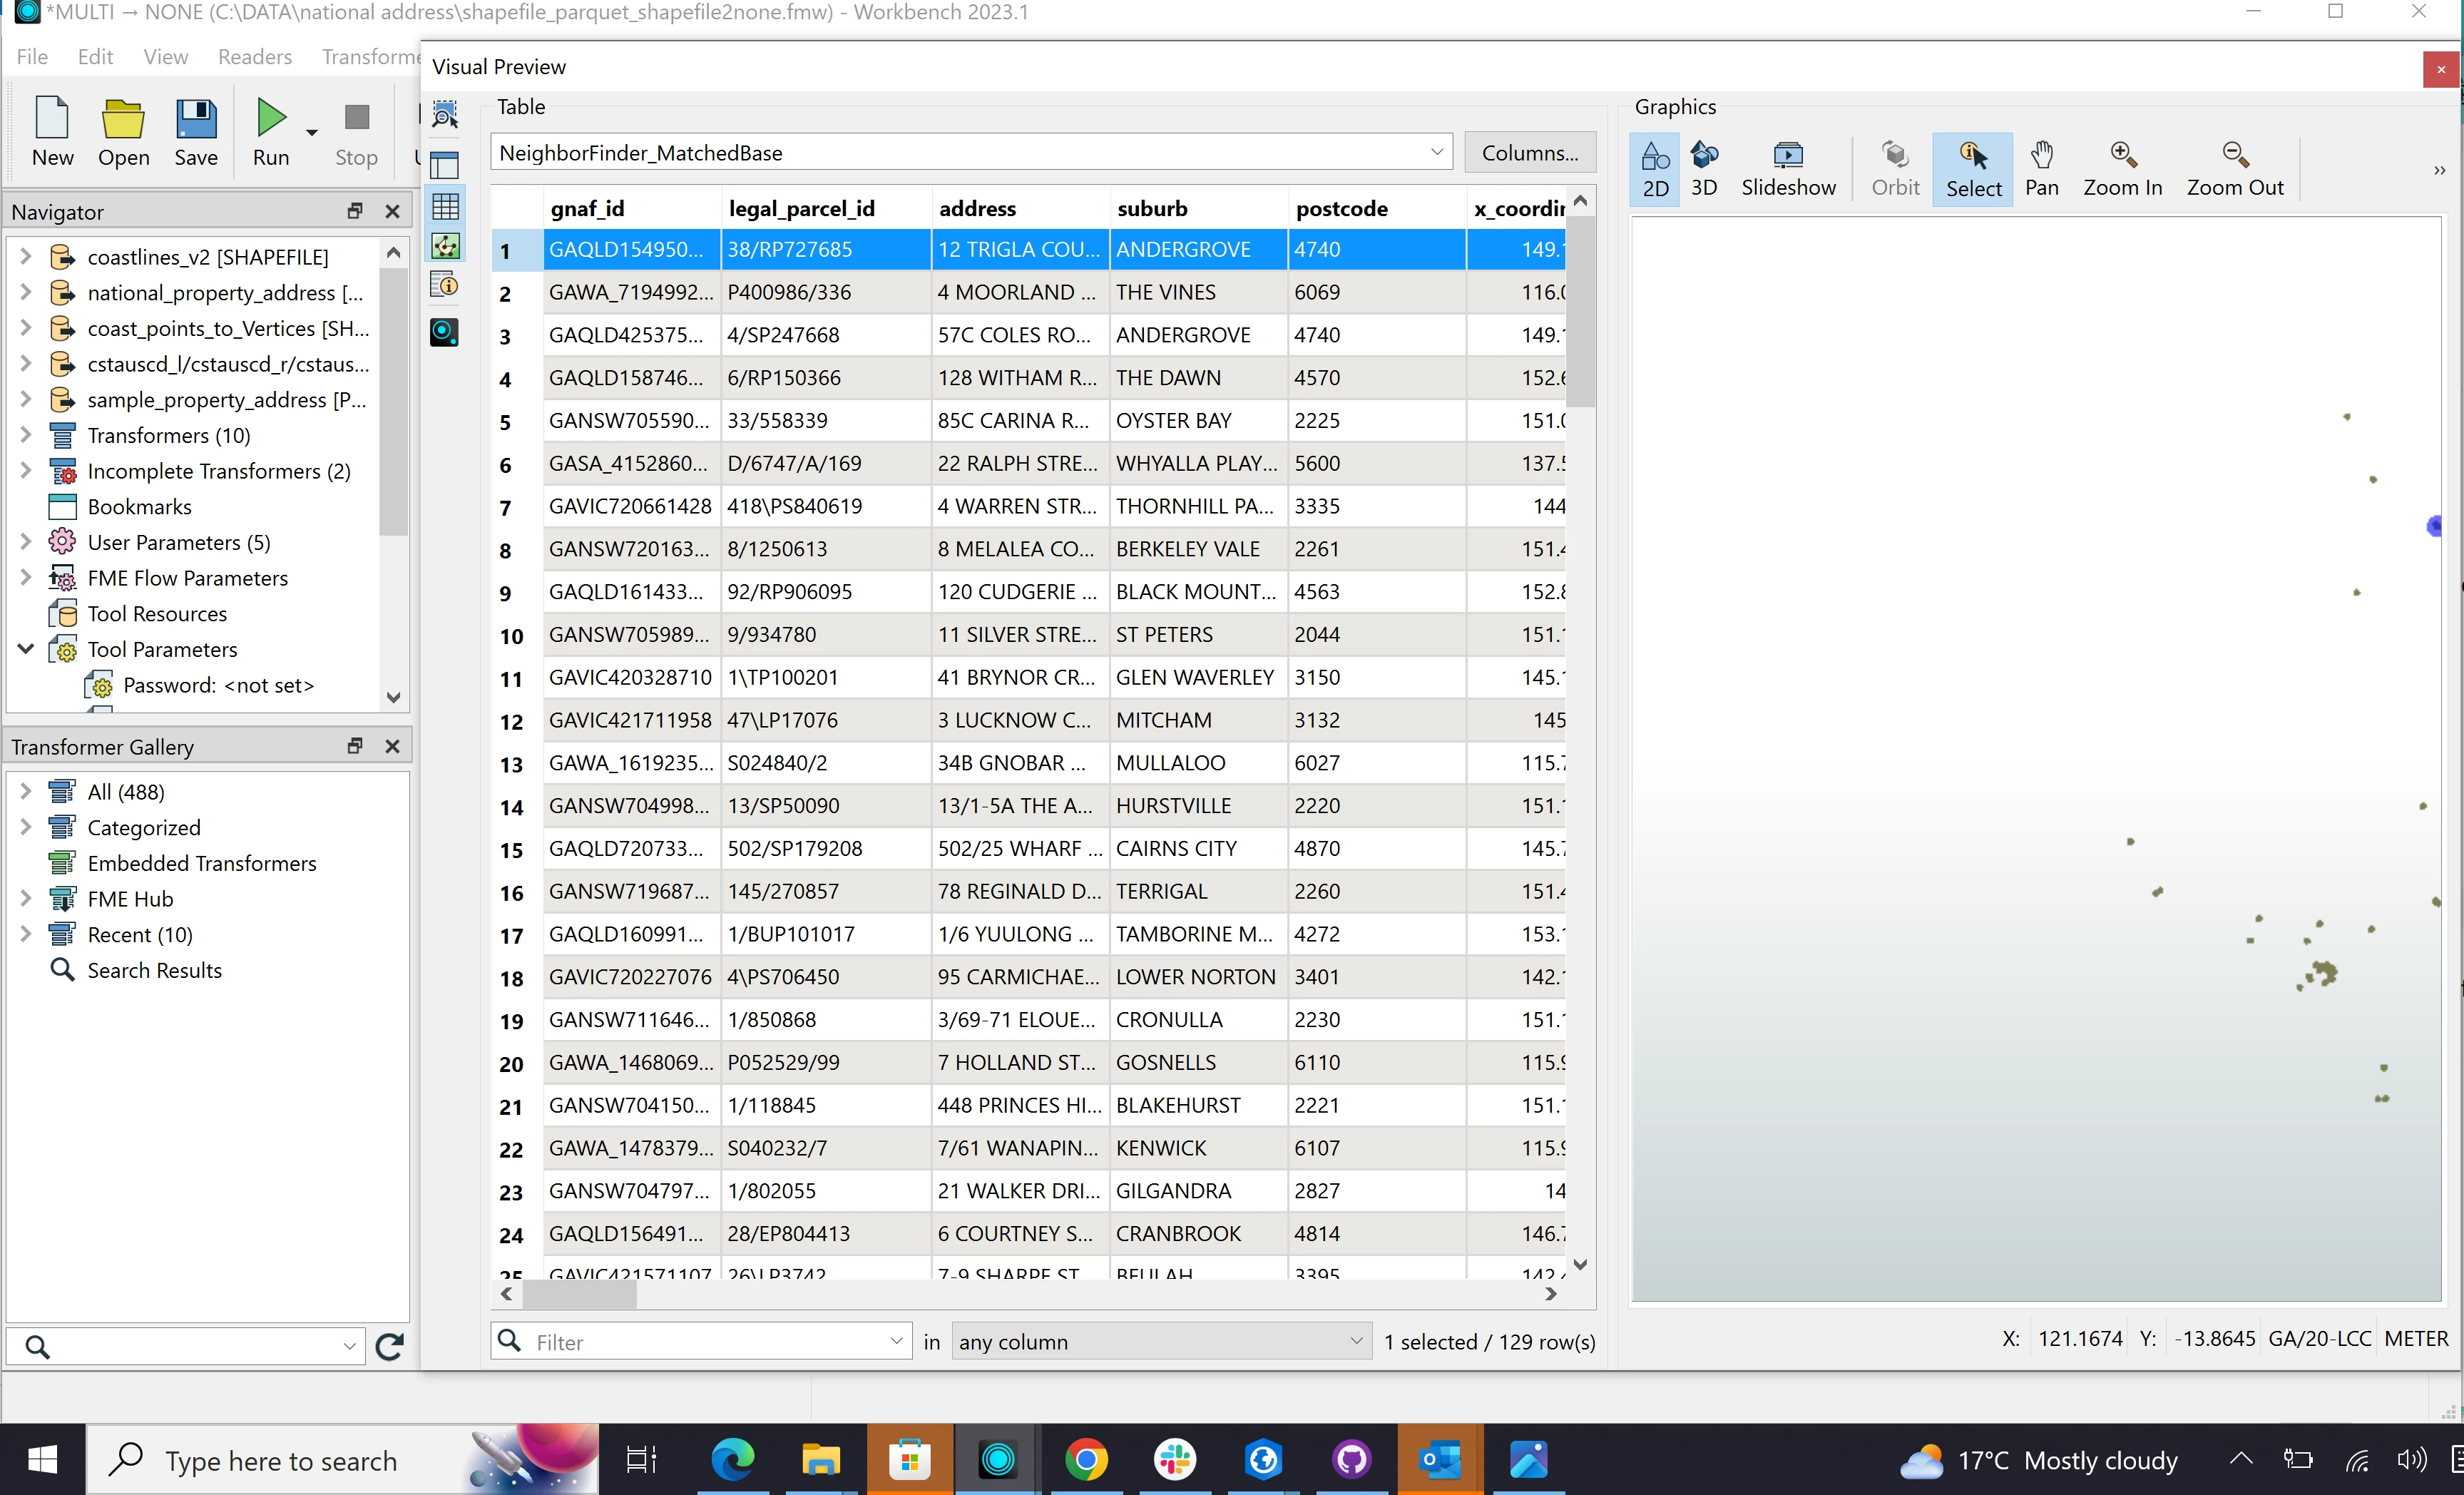2464x1495 pixels.
Task: Switch graphics view to 2D mode
Action: point(1655,168)
